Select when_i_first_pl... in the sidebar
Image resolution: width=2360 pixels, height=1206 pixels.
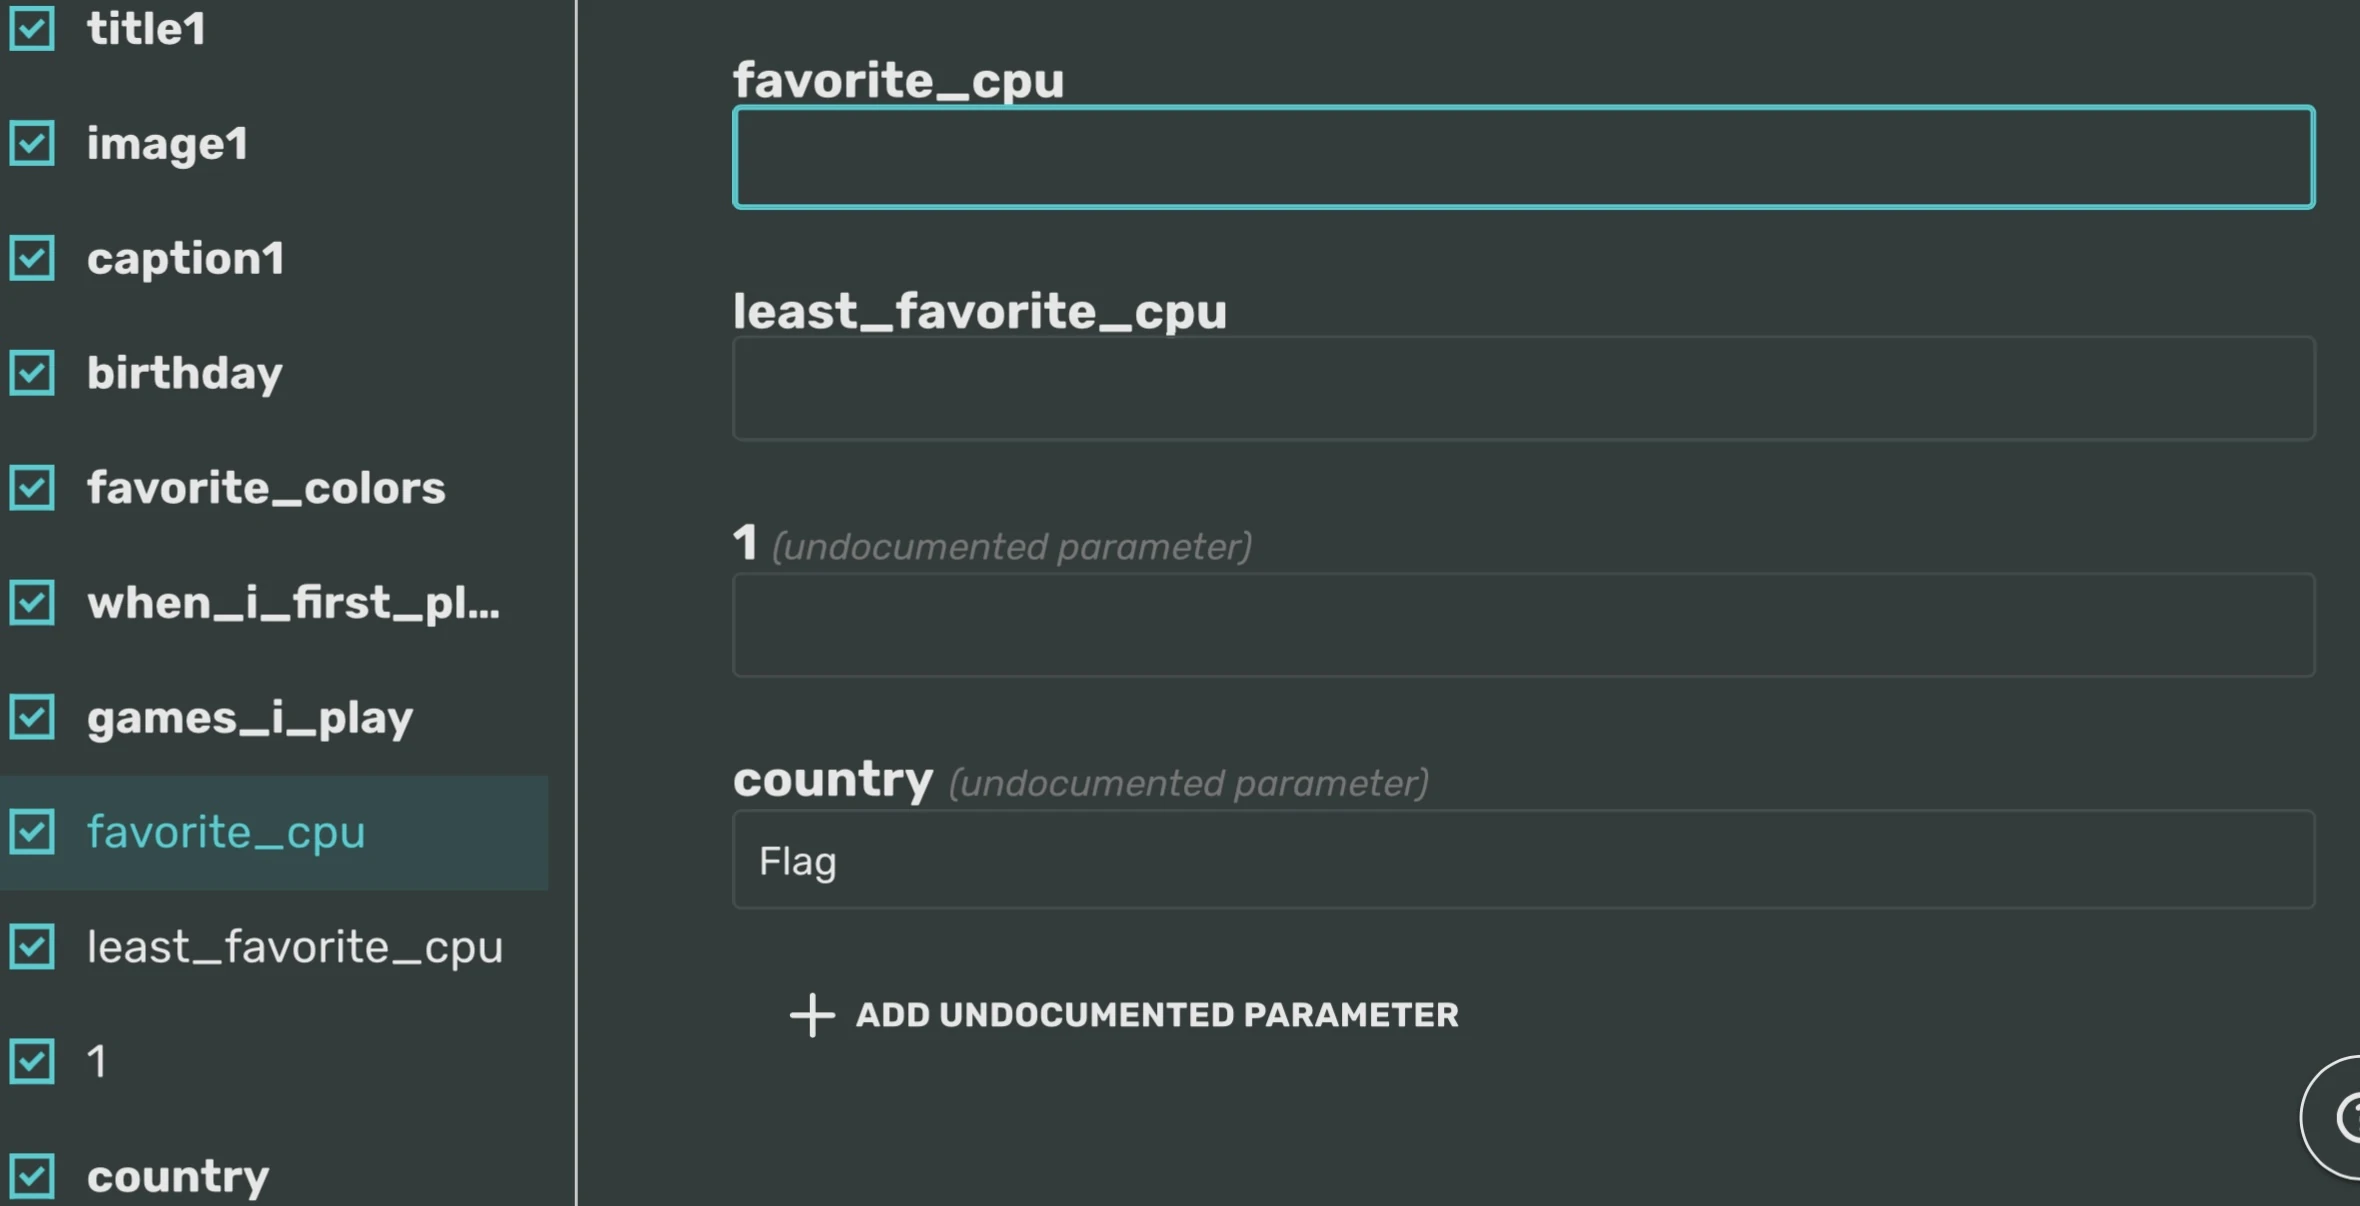[x=295, y=602]
